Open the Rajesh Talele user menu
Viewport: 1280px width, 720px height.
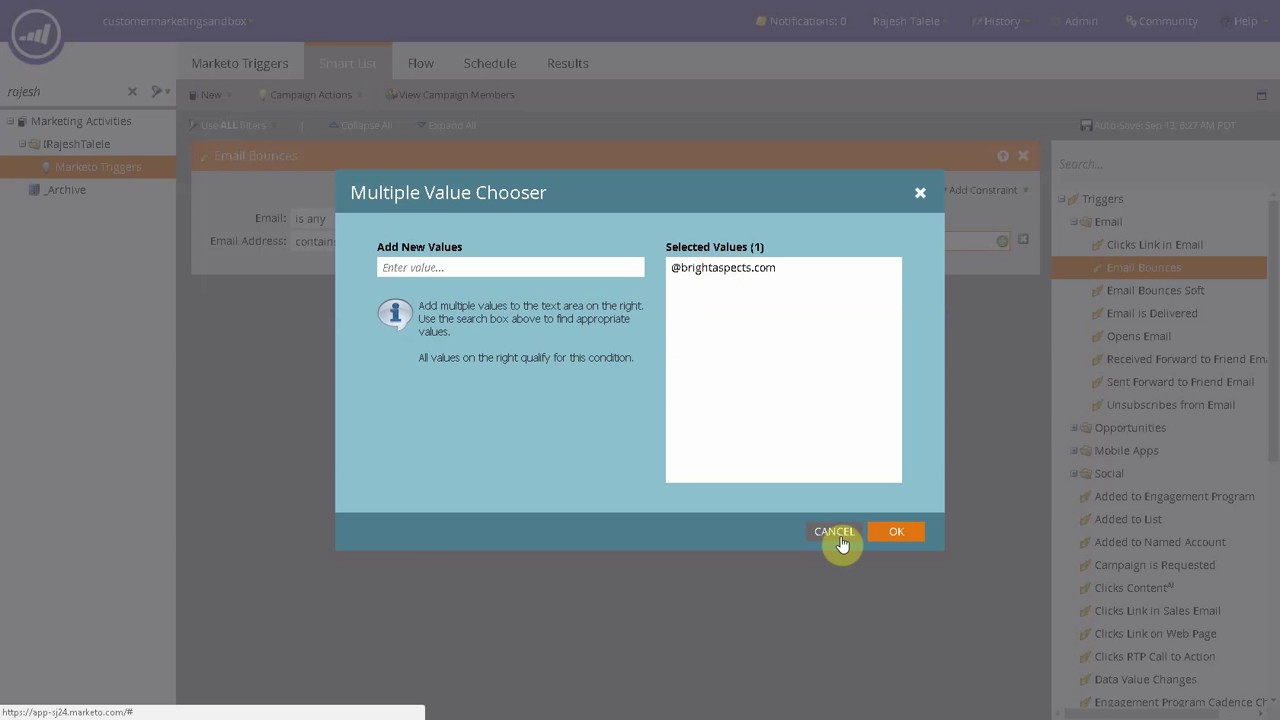pyautogui.click(x=911, y=21)
